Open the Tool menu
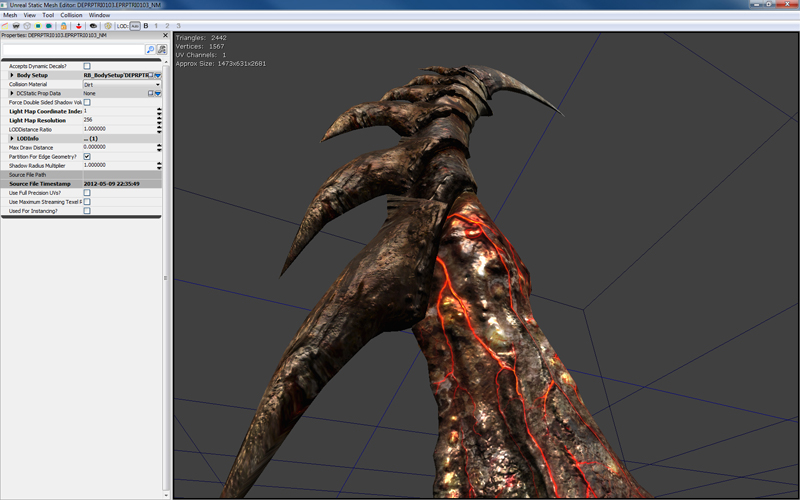Viewport: 800px width, 500px height. [48, 15]
